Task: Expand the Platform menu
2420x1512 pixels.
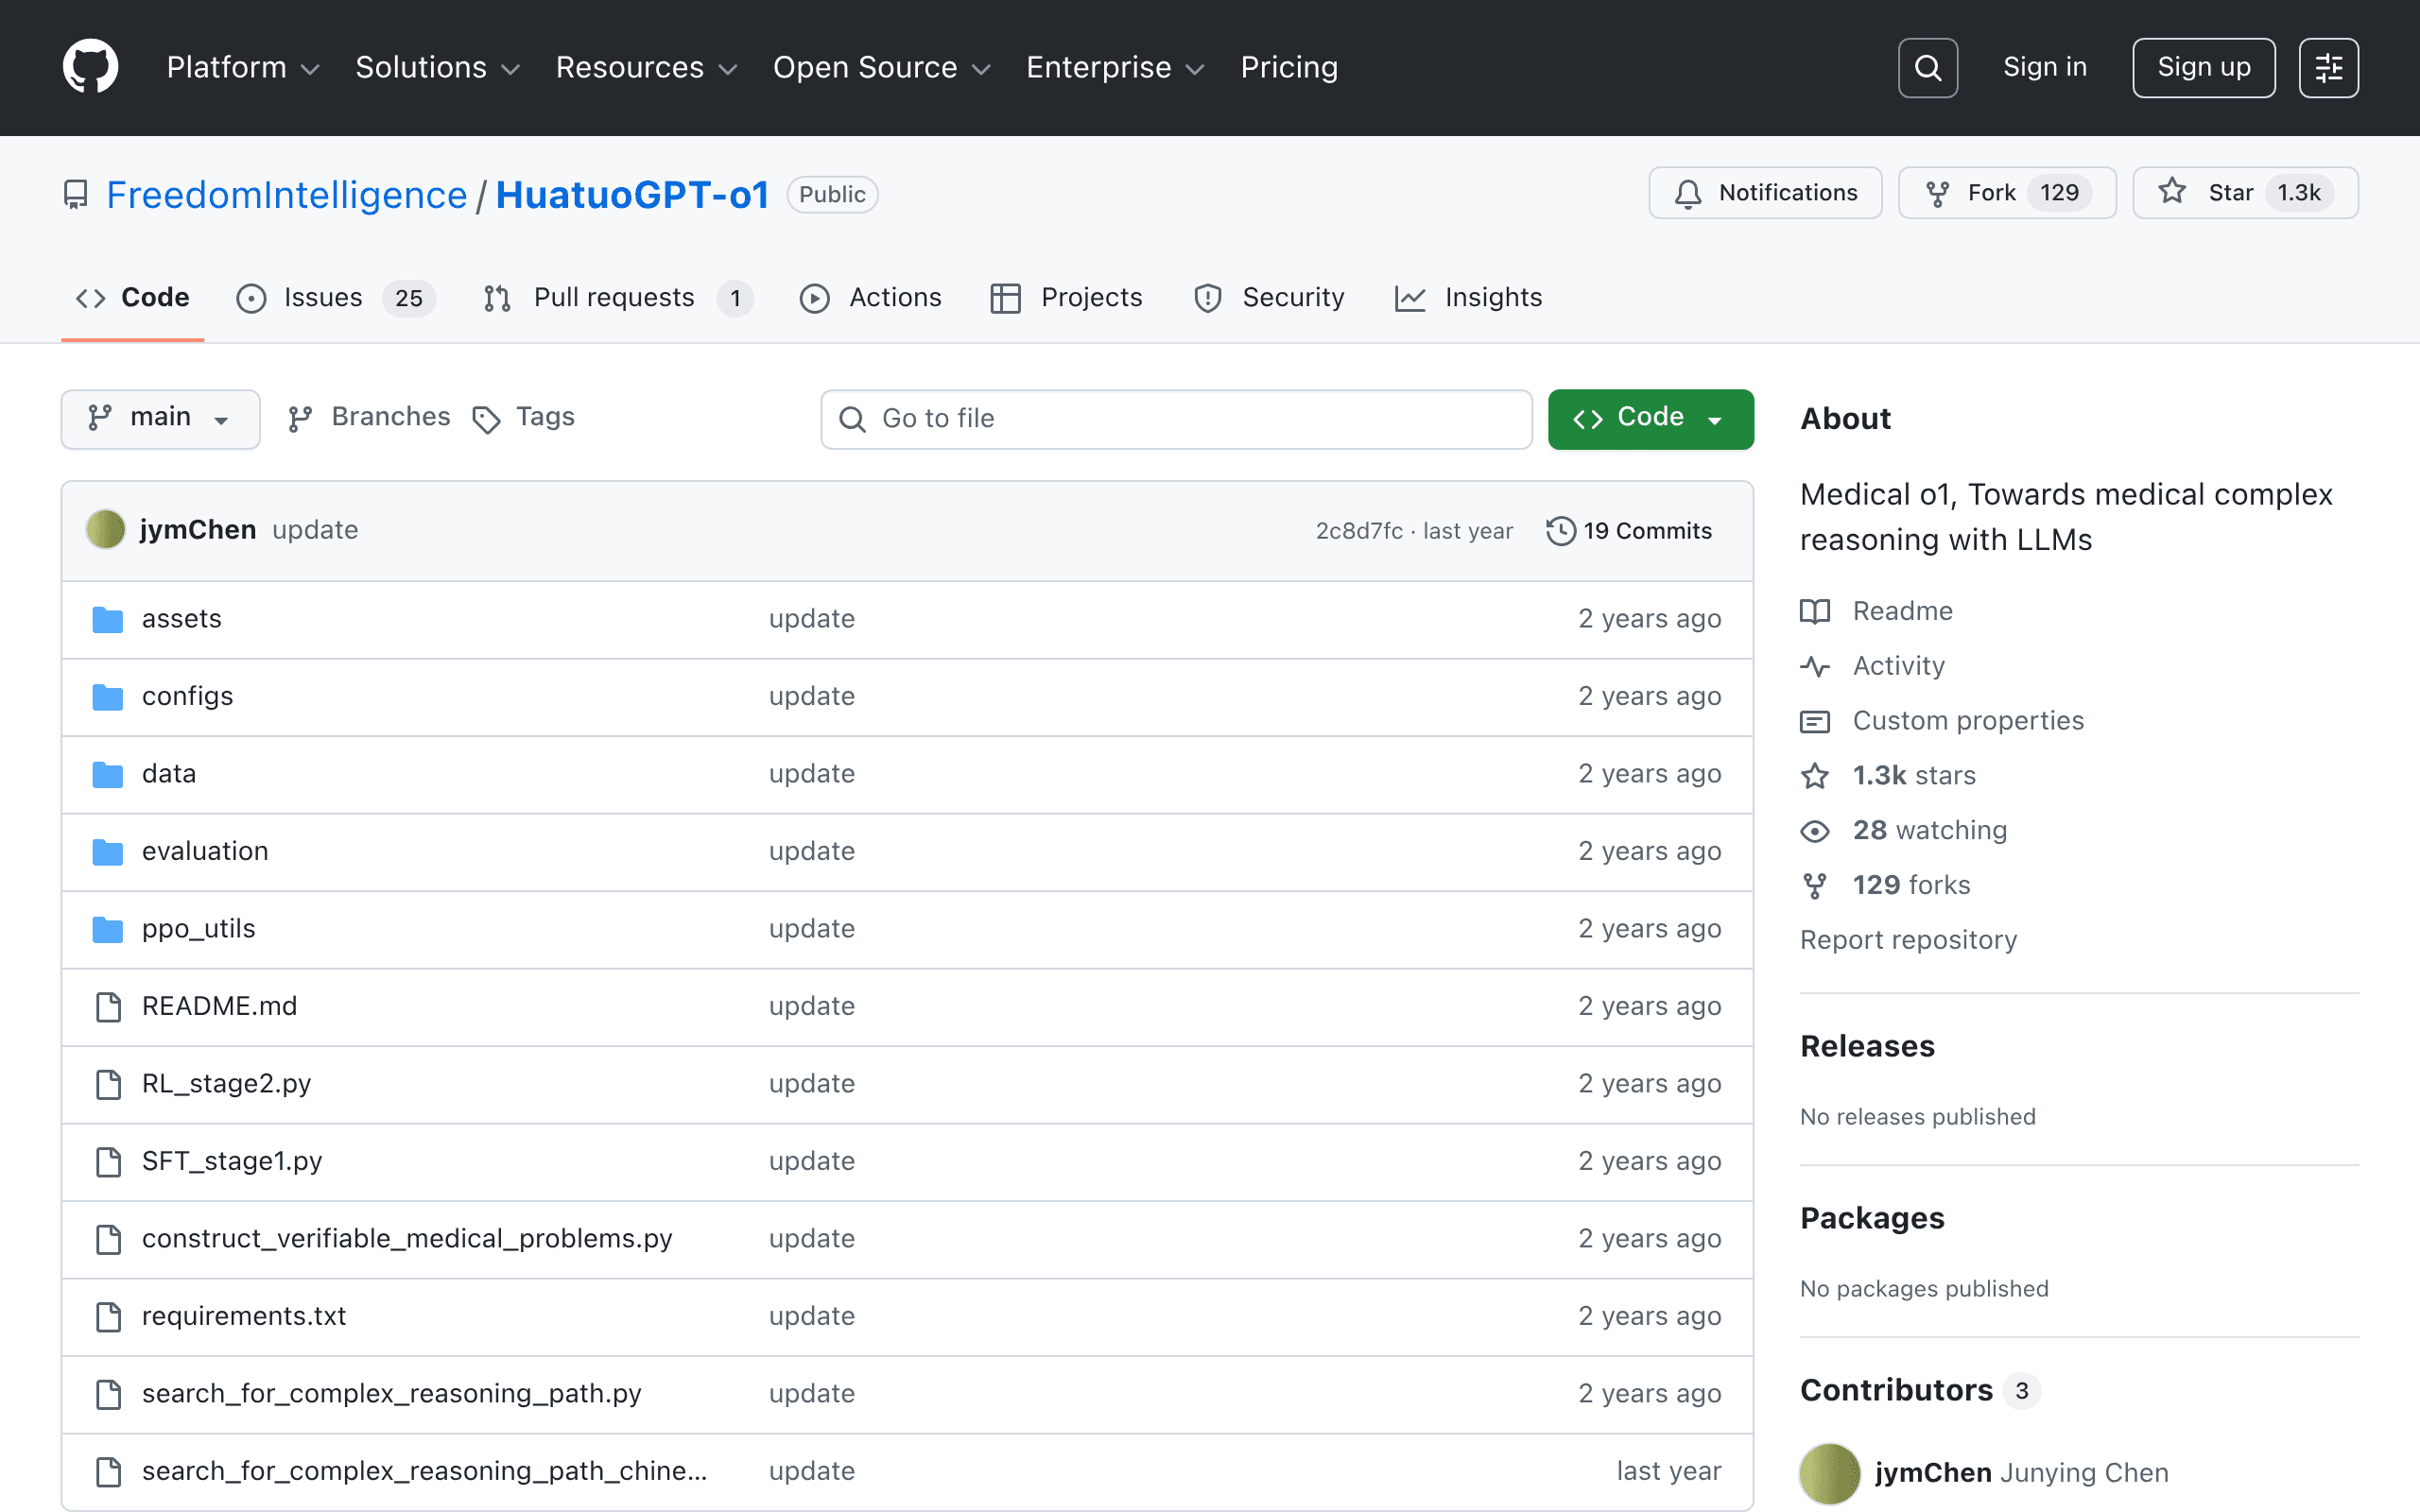Action: tap(243, 68)
